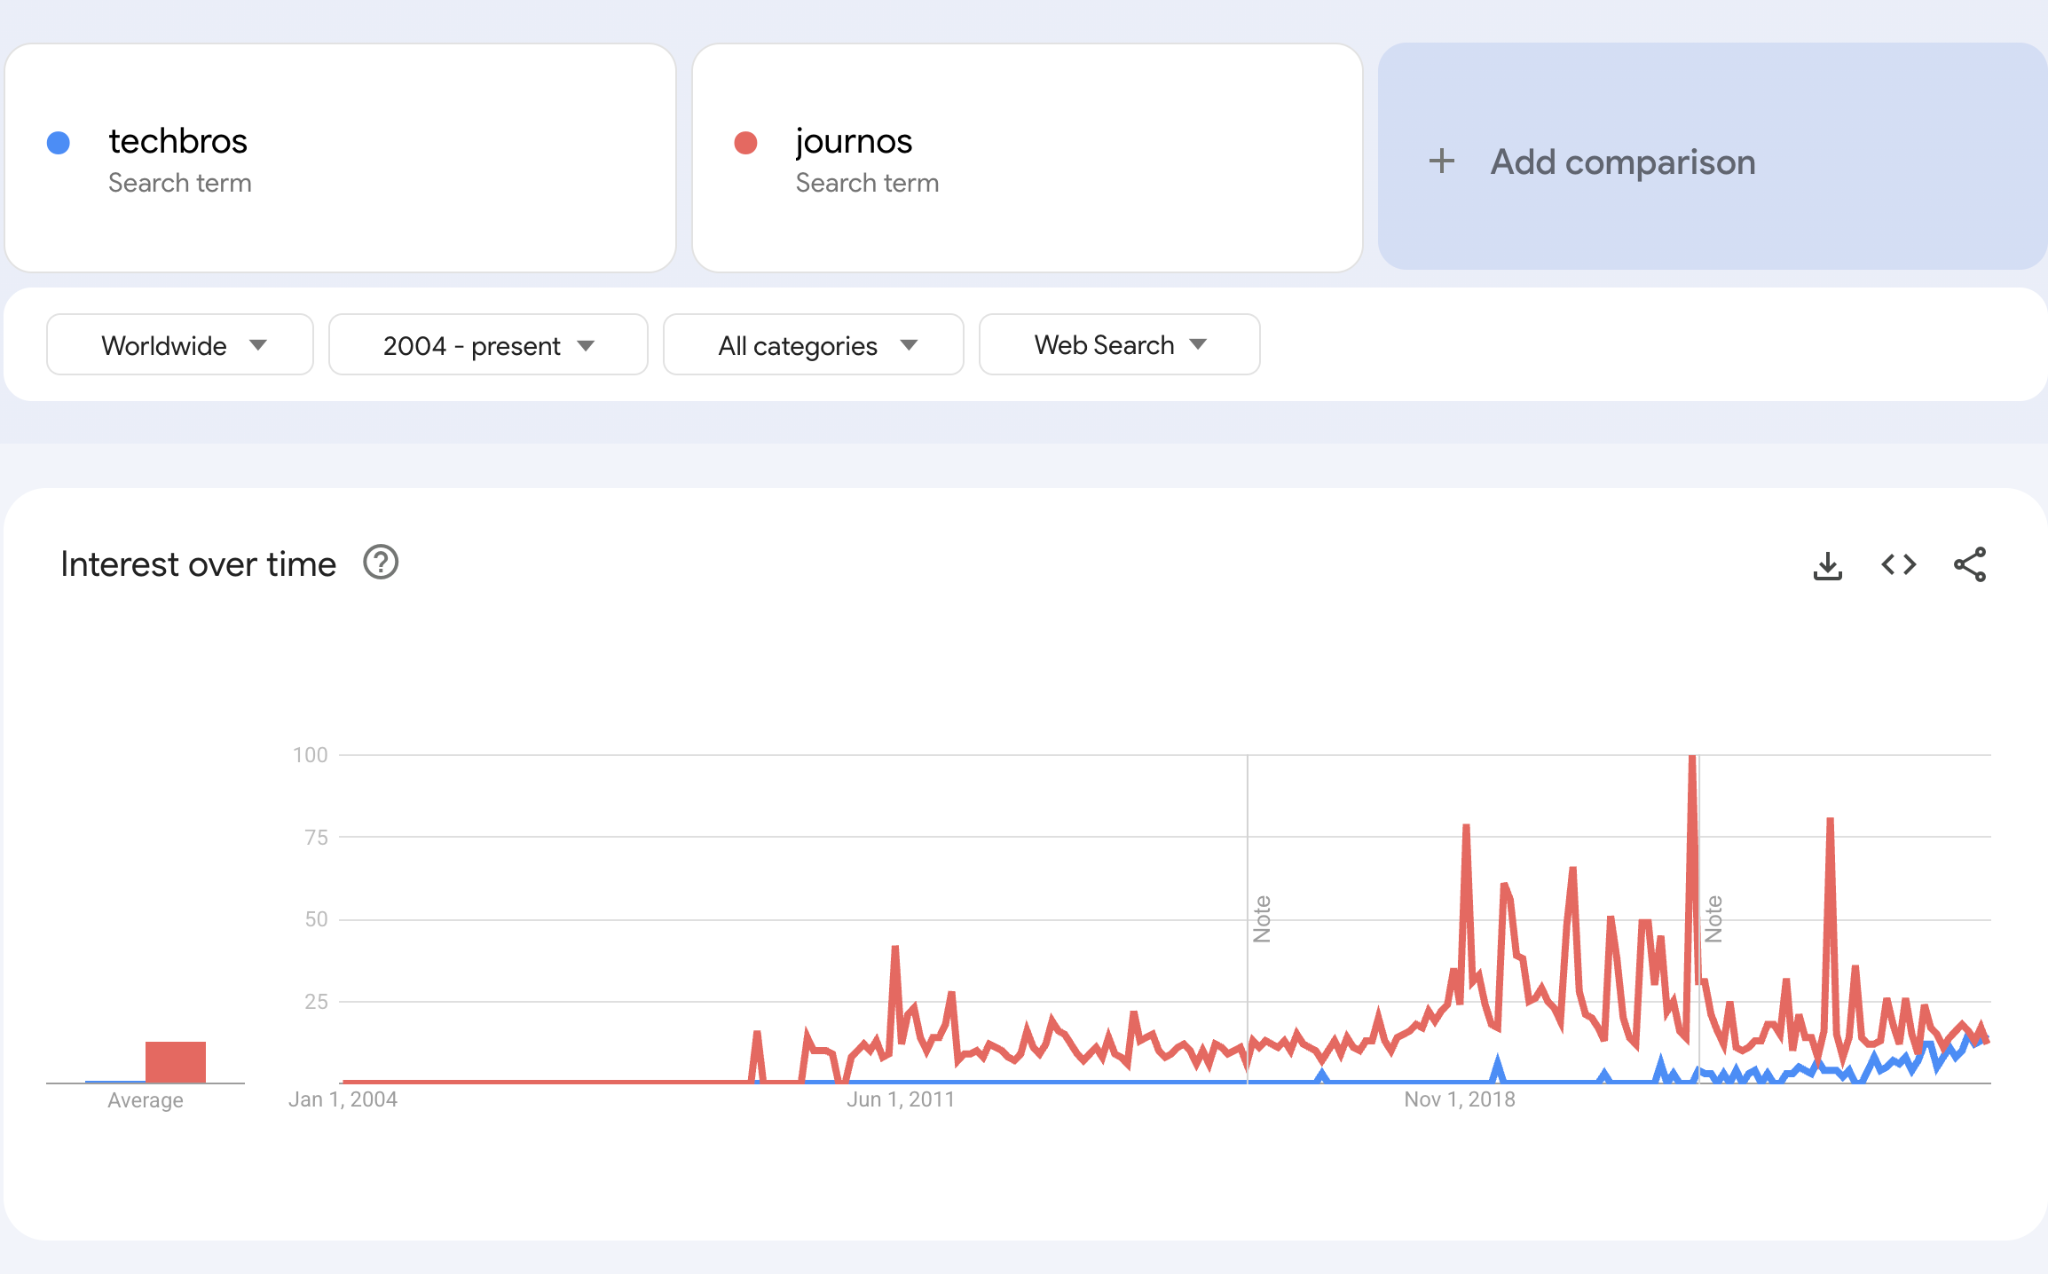Screen dimensions: 2048x1274
Task: Click the share chart icon
Action: click(x=1969, y=565)
